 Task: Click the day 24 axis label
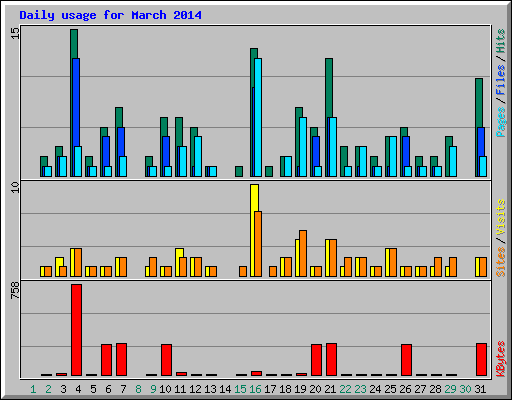click(x=375, y=389)
